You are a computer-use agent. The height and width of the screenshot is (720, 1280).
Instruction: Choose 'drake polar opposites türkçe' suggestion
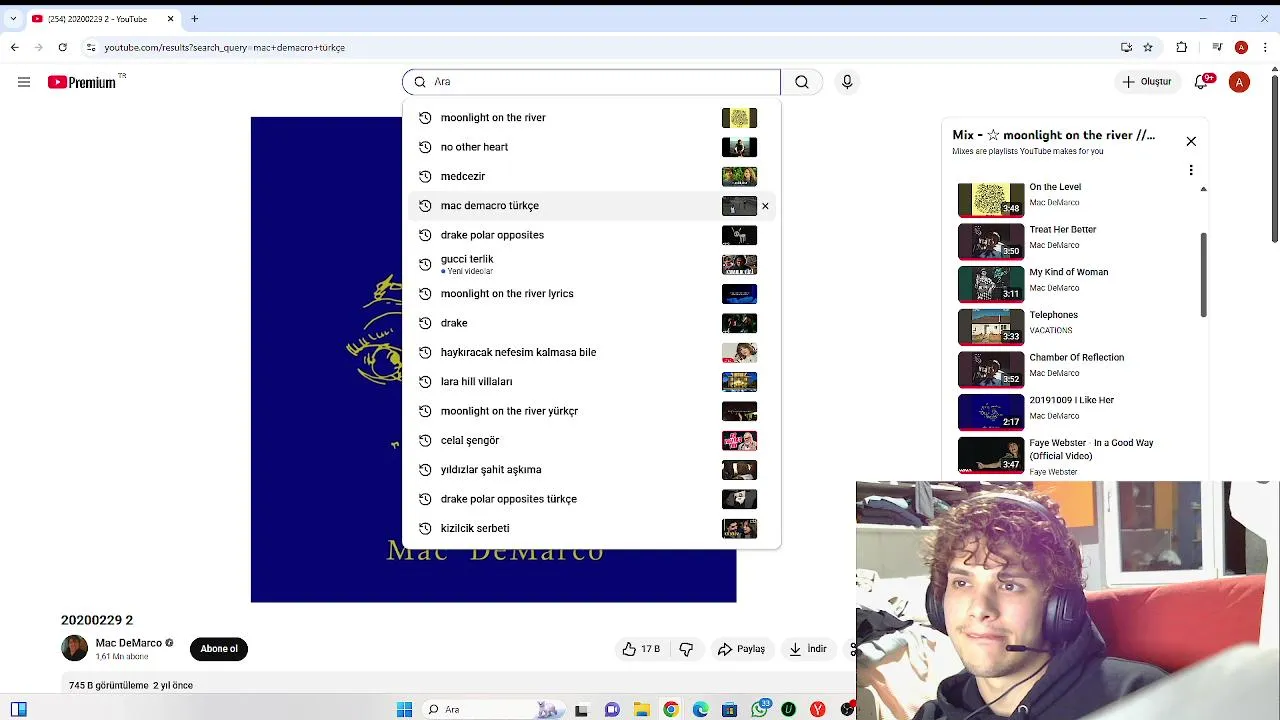pyautogui.click(x=591, y=499)
